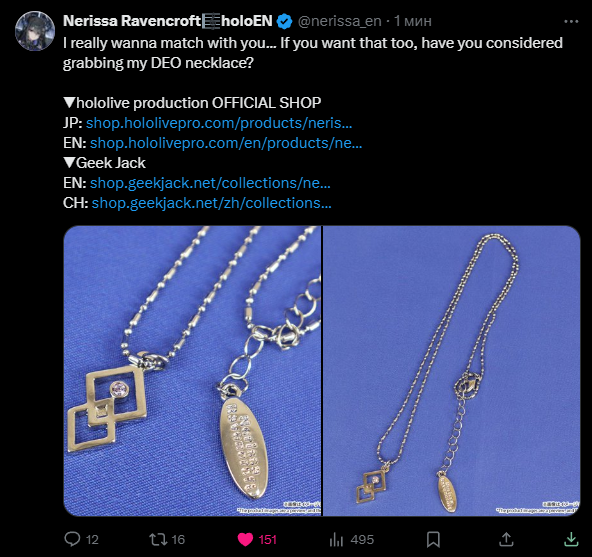Screen dimensions: 592x557
Task: Open the close-up necklace pendant photo
Action: (x=192, y=371)
